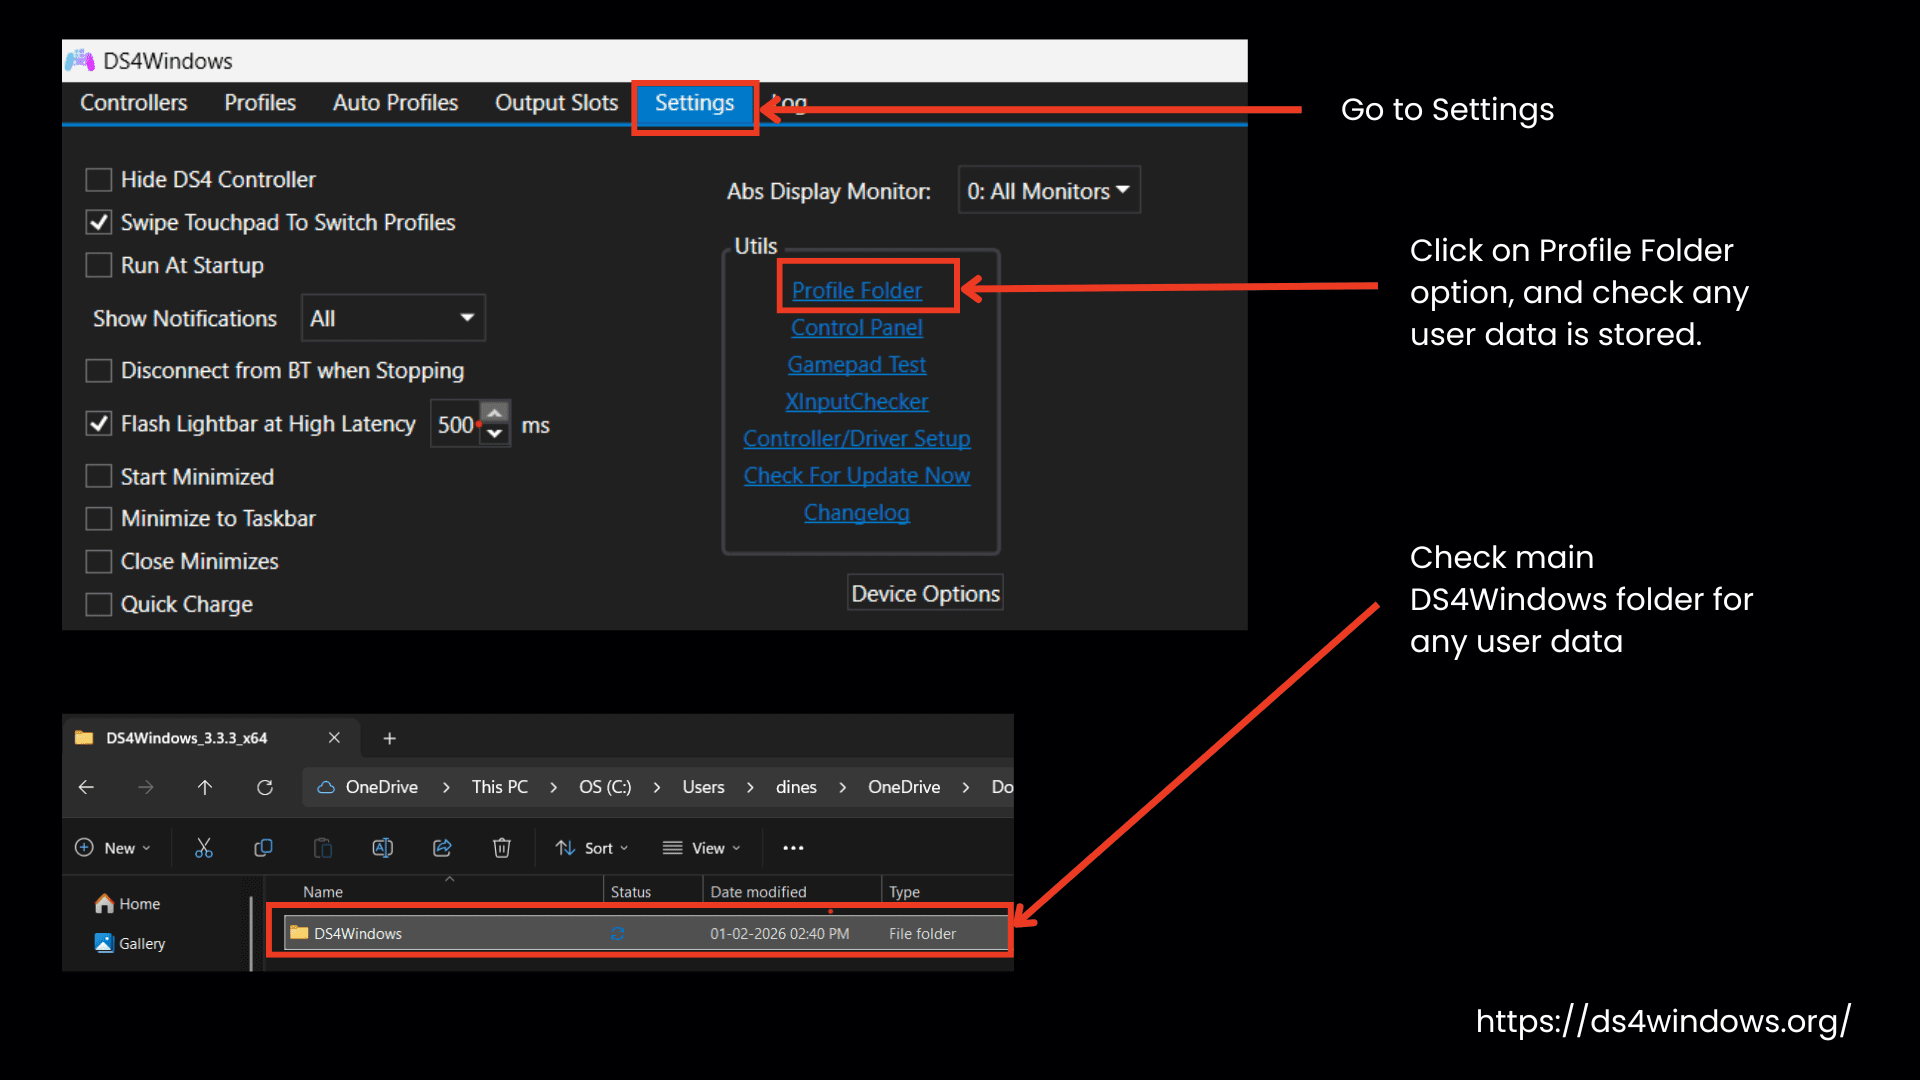This screenshot has width=1920, height=1080.
Task: Click Date modified column header
Action: [758, 891]
